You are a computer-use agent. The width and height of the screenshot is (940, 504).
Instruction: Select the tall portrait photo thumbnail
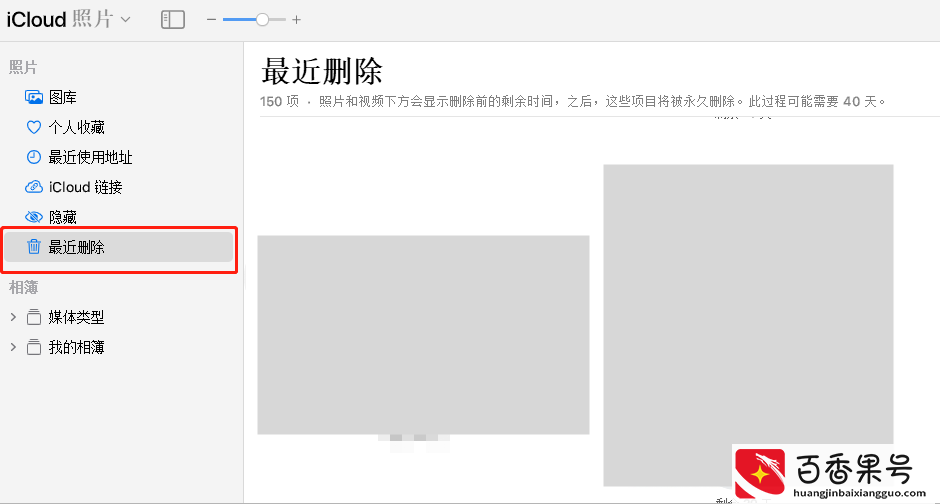point(748,325)
